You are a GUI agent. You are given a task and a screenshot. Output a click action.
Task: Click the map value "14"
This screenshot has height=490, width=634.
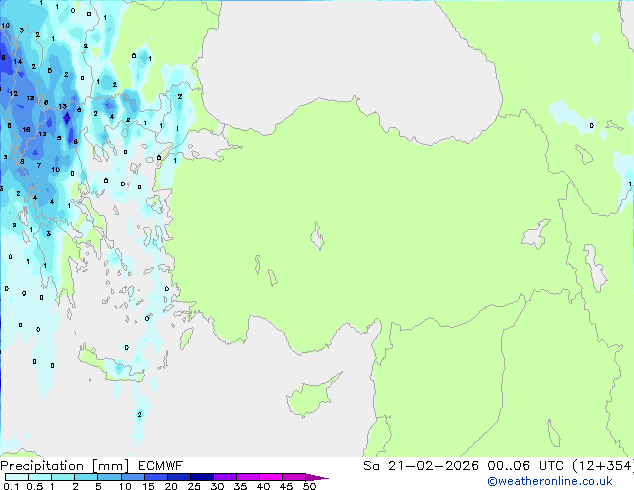(17, 62)
